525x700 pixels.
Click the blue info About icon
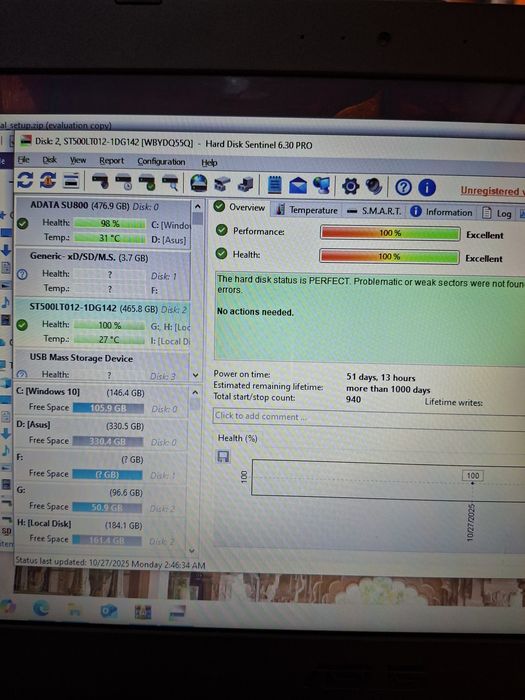[x=427, y=188]
